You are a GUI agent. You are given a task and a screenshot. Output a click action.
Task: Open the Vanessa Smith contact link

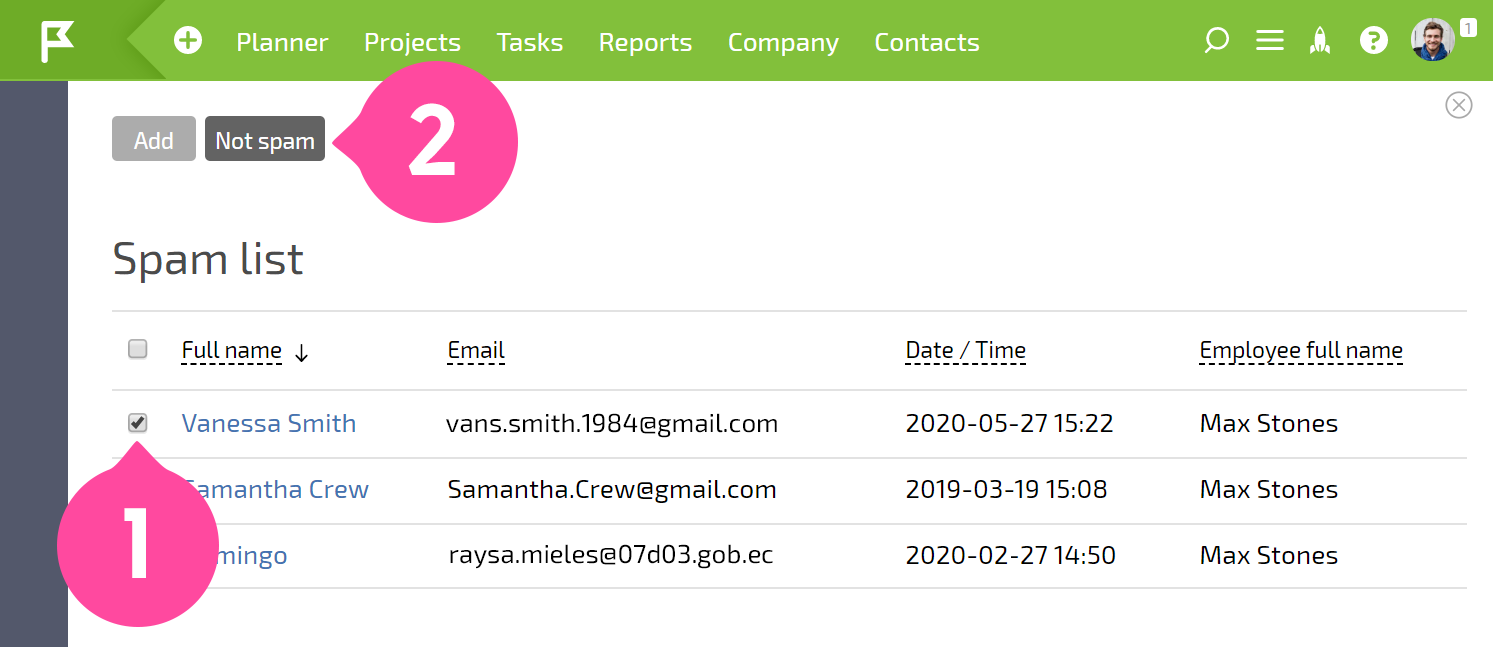[269, 423]
